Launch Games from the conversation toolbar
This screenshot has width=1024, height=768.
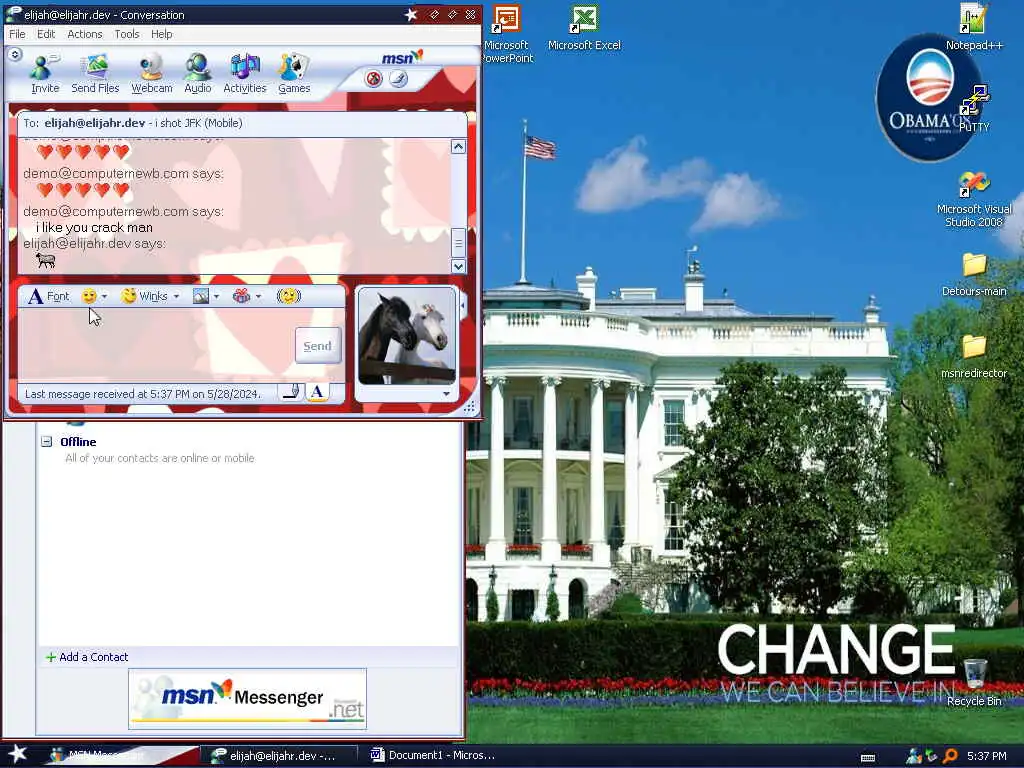click(294, 74)
